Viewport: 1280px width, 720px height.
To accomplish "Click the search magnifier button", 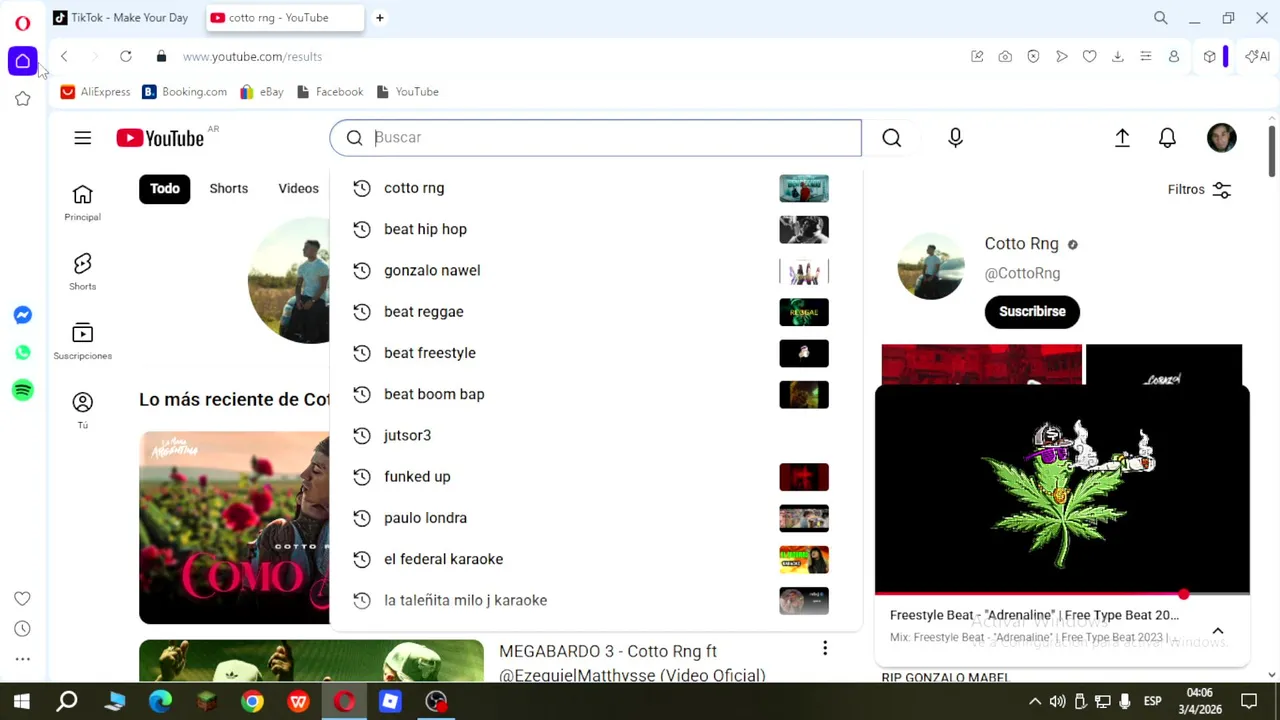I will [x=892, y=138].
